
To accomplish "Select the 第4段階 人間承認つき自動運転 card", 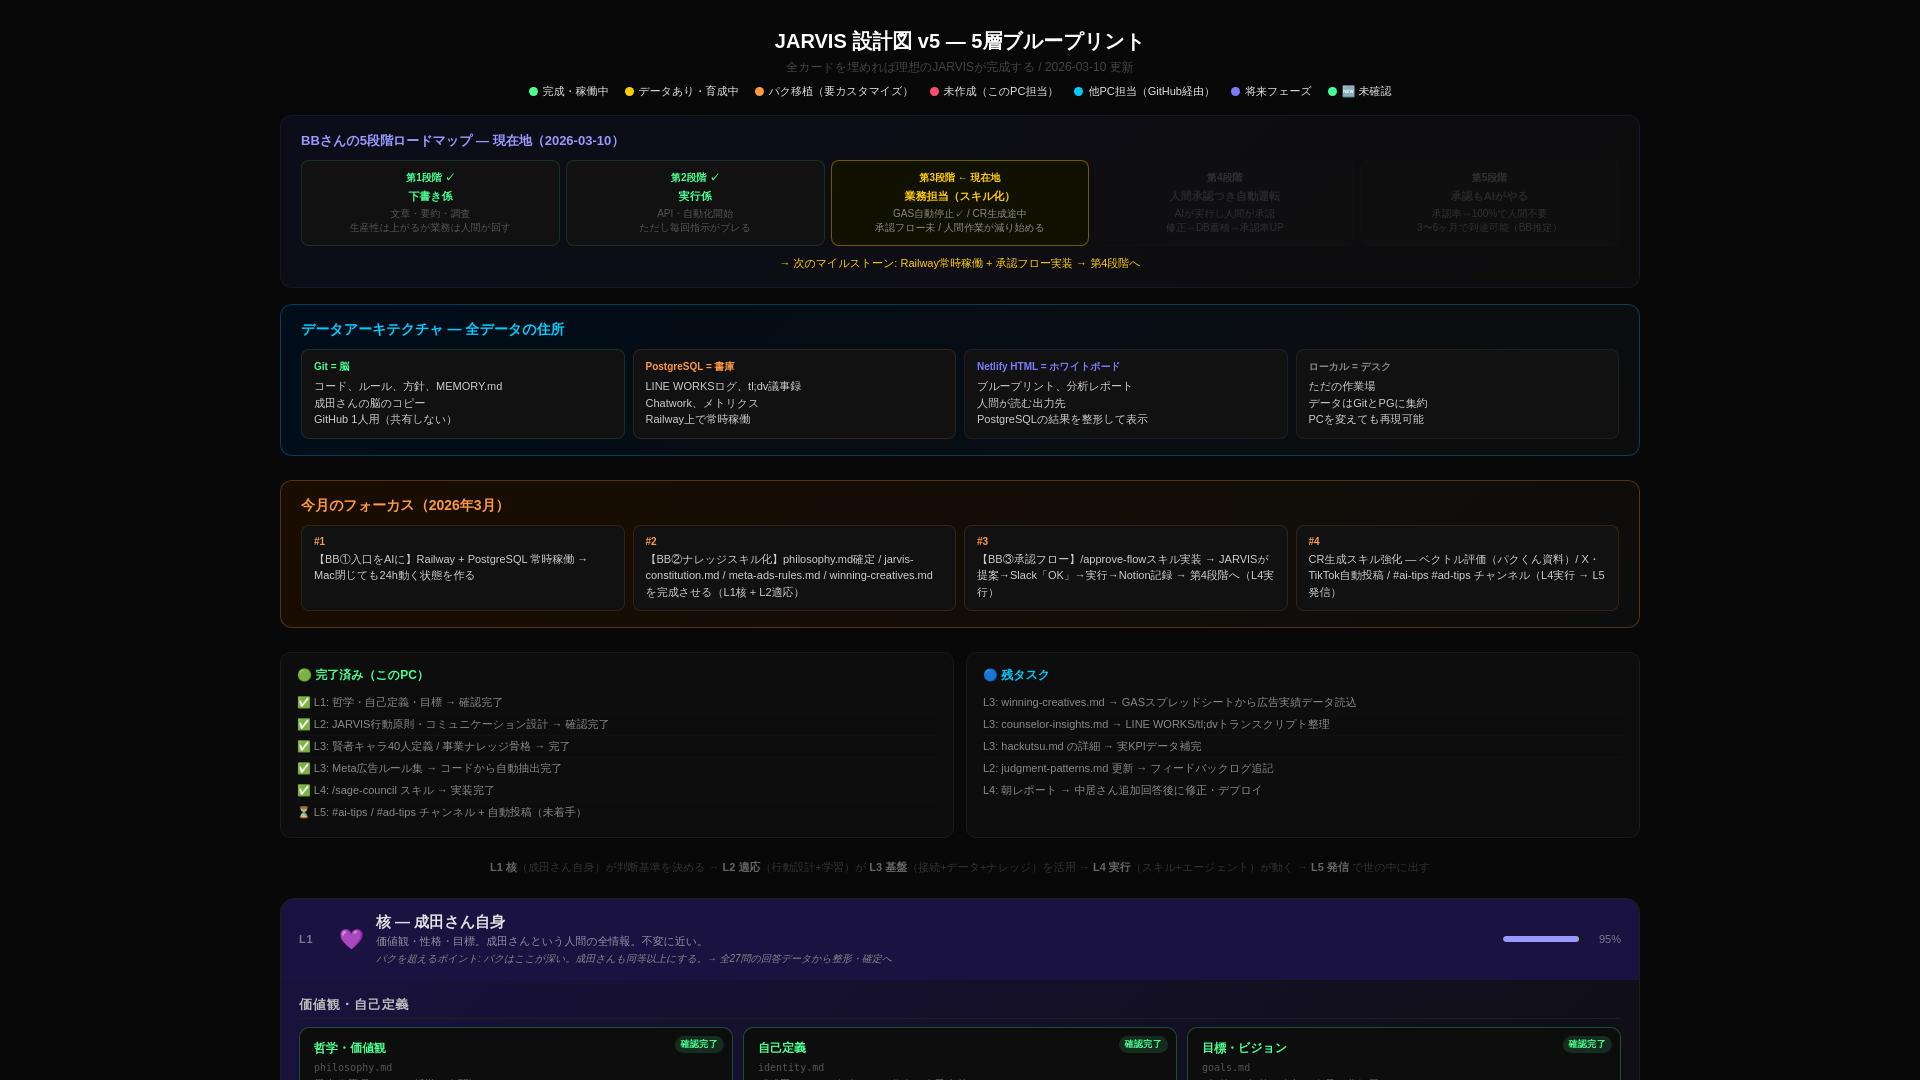I will tap(1225, 203).
